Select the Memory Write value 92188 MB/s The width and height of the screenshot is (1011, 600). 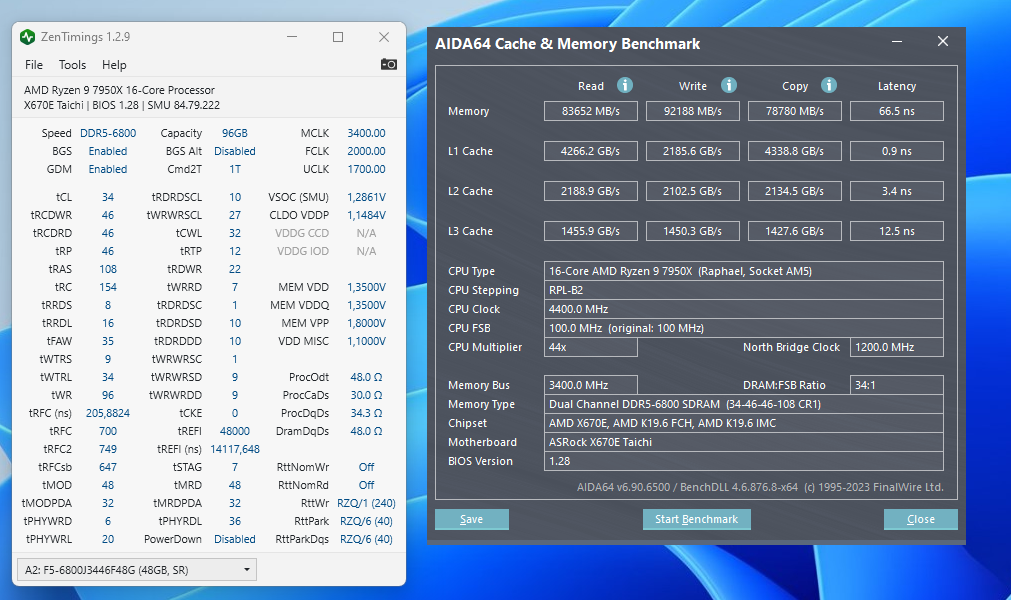692,111
